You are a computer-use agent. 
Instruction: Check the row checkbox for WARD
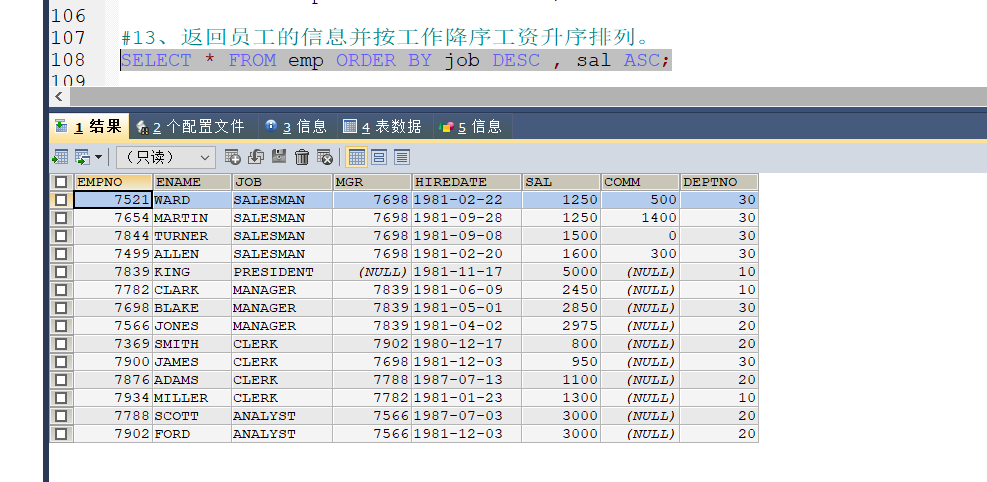point(61,200)
